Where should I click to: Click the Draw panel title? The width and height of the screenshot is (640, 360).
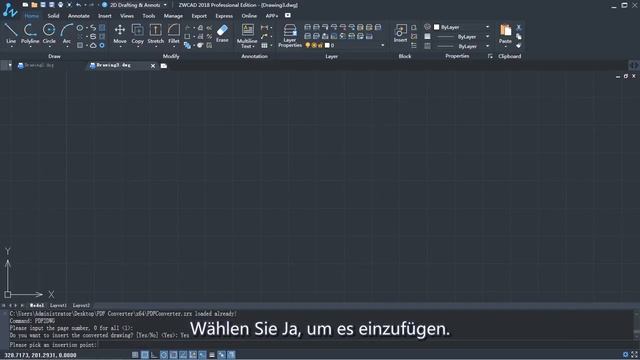click(x=54, y=56)
